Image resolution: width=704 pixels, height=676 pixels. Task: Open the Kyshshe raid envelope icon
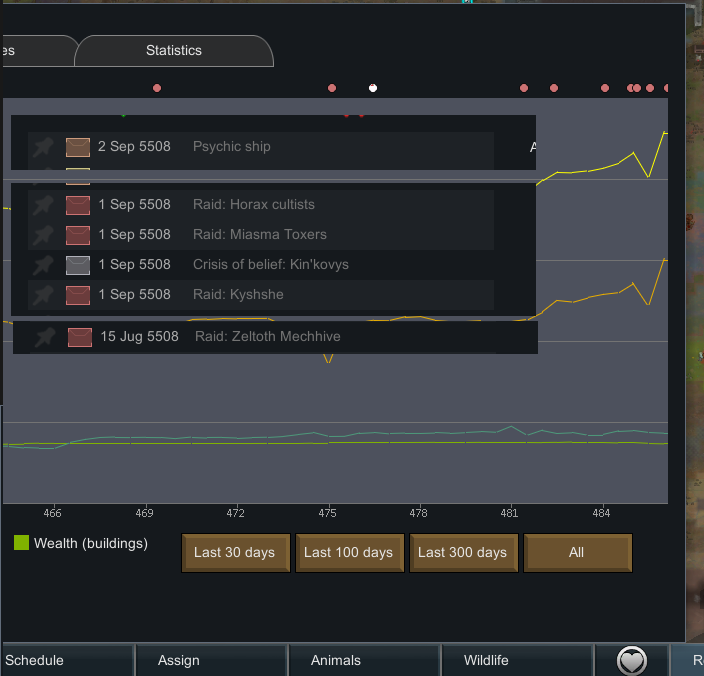(78, 295)
